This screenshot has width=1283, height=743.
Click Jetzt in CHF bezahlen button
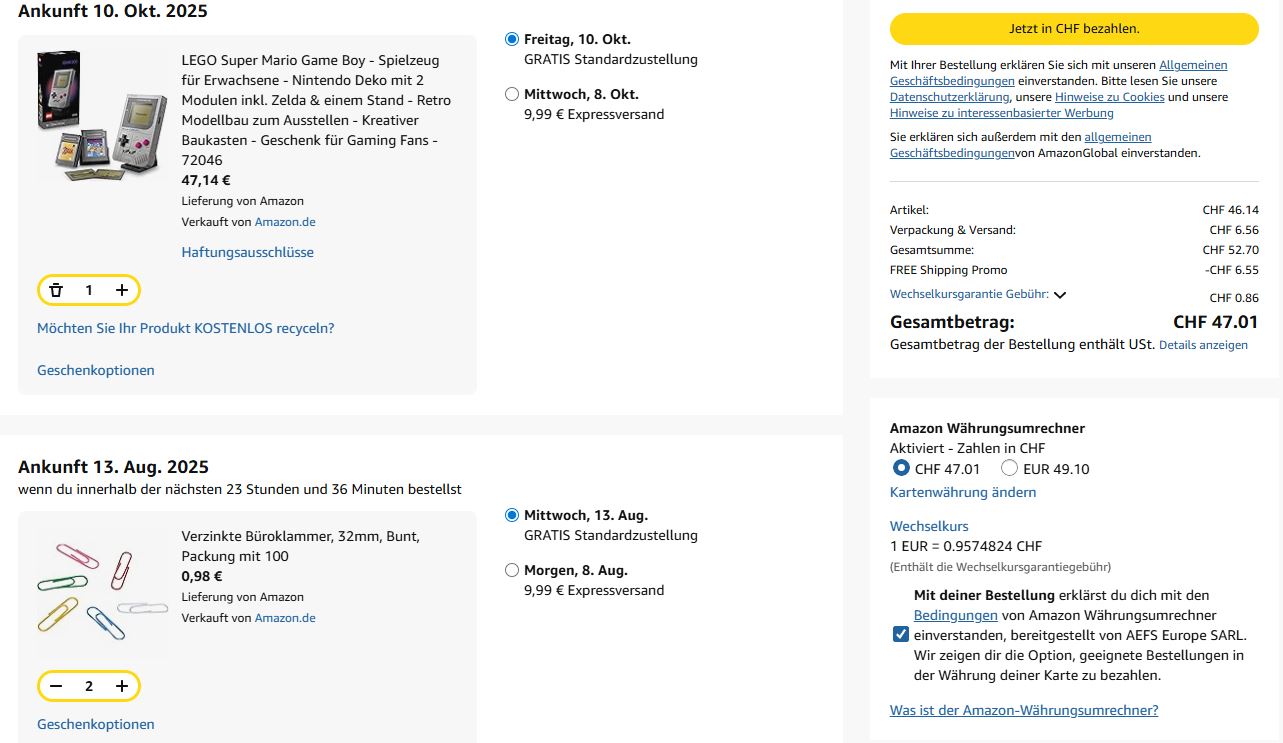(1074, 29)
